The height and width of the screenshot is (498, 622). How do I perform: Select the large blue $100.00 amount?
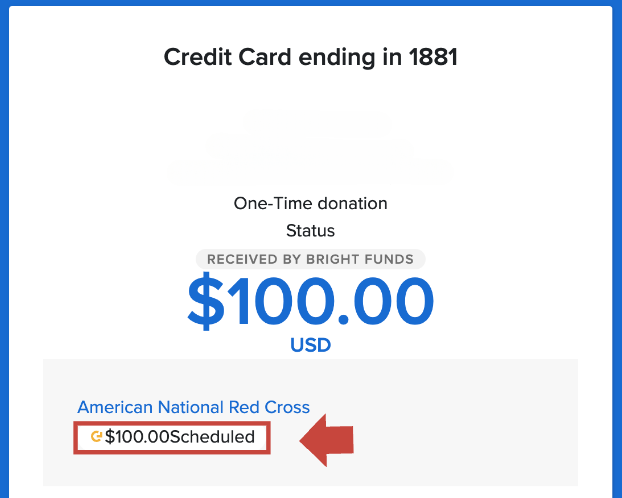click(310, 302)
